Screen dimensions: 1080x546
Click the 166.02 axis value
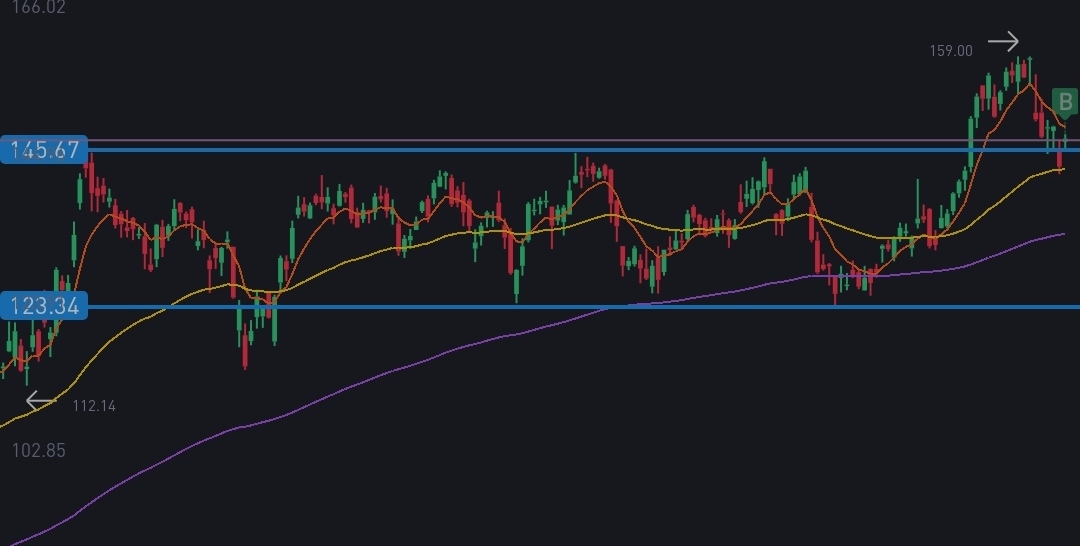[x=39, y=8]
